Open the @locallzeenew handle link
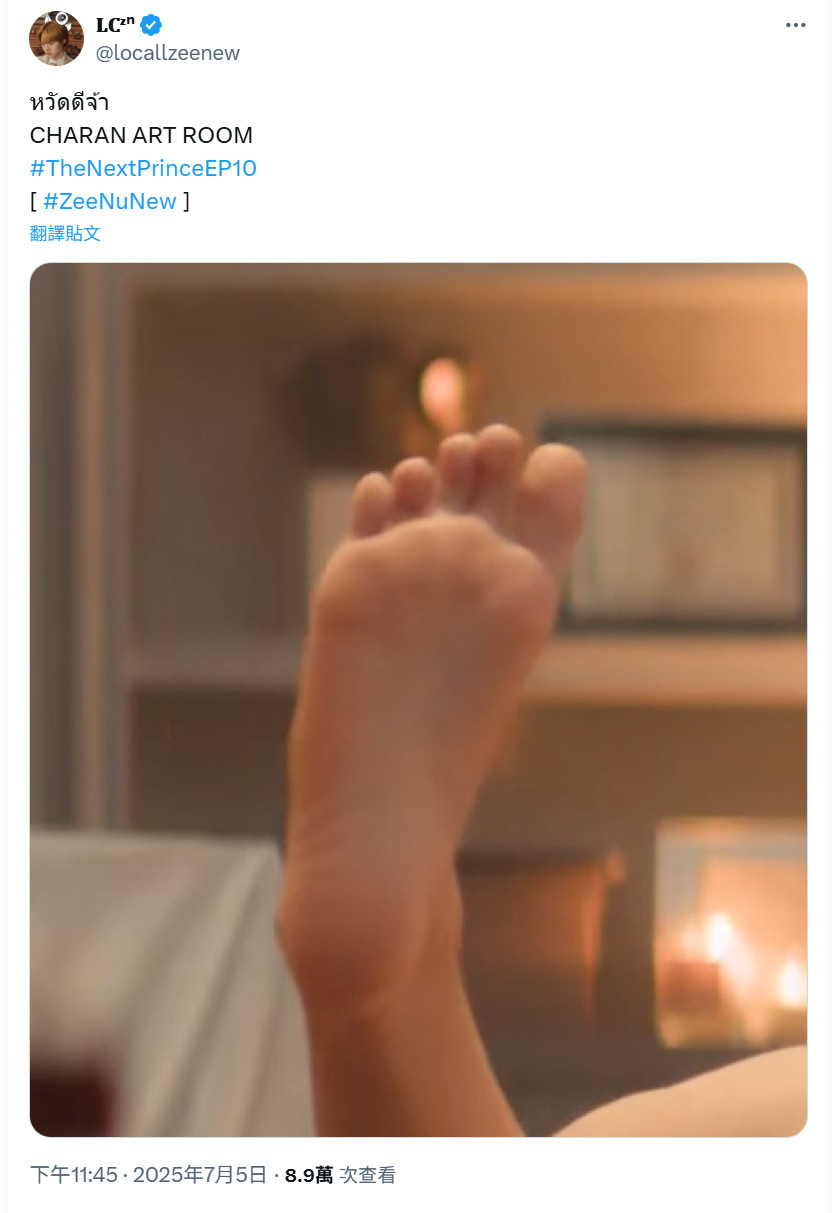This screenshot has width=838, height=1213. coord(167,53)
